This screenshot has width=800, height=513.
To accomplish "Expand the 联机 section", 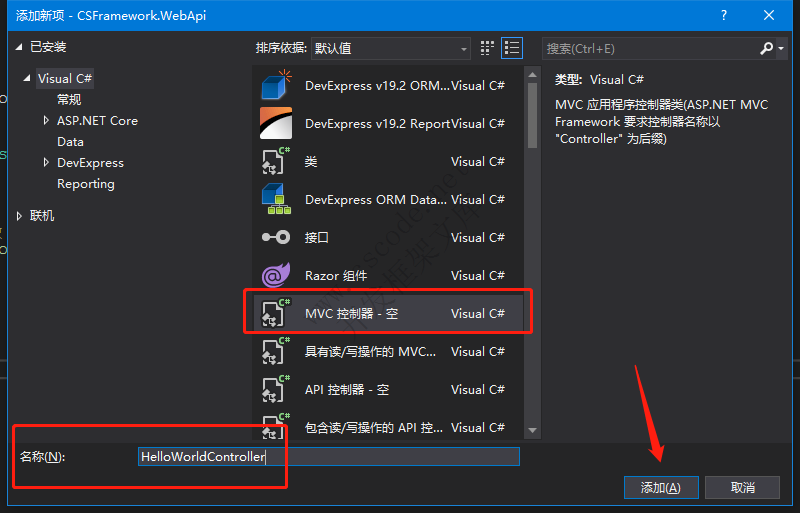I will click(19, 216).
